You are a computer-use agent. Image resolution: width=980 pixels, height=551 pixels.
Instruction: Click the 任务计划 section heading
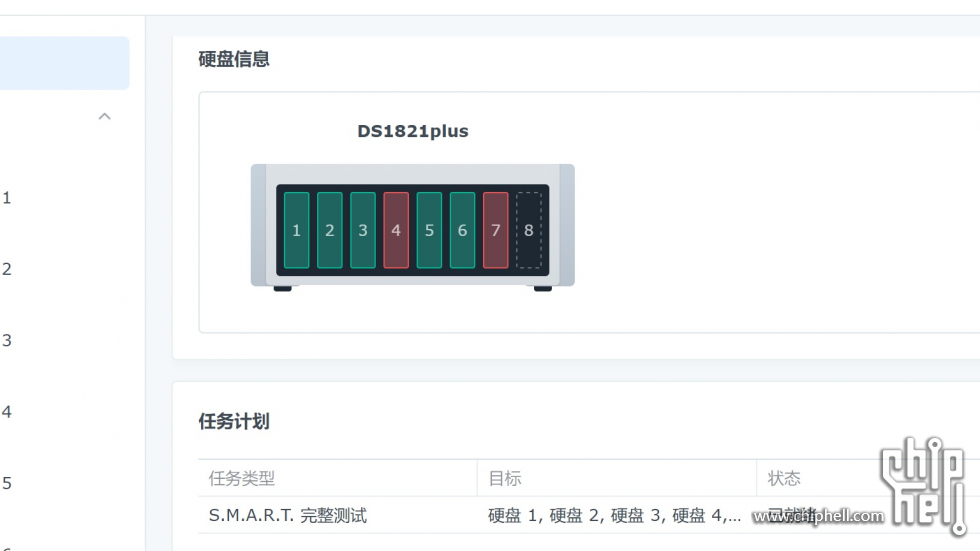click(x=234, y=422)
